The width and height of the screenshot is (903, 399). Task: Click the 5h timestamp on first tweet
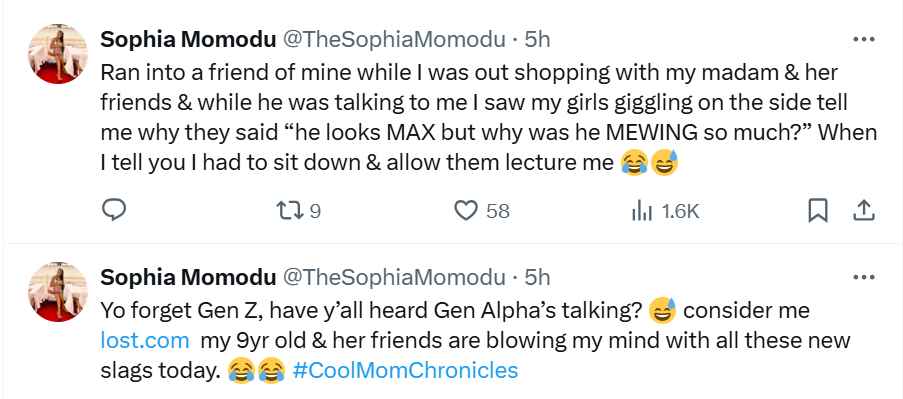(537, 40)
